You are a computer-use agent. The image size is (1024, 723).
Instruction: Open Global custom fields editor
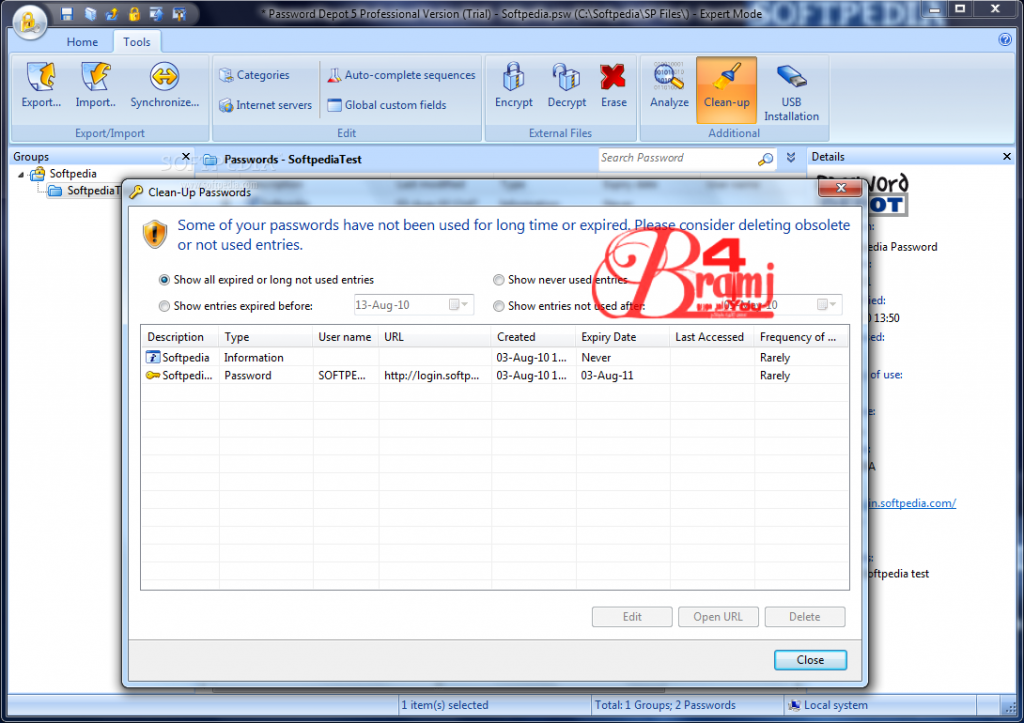(x=387, y=105)
